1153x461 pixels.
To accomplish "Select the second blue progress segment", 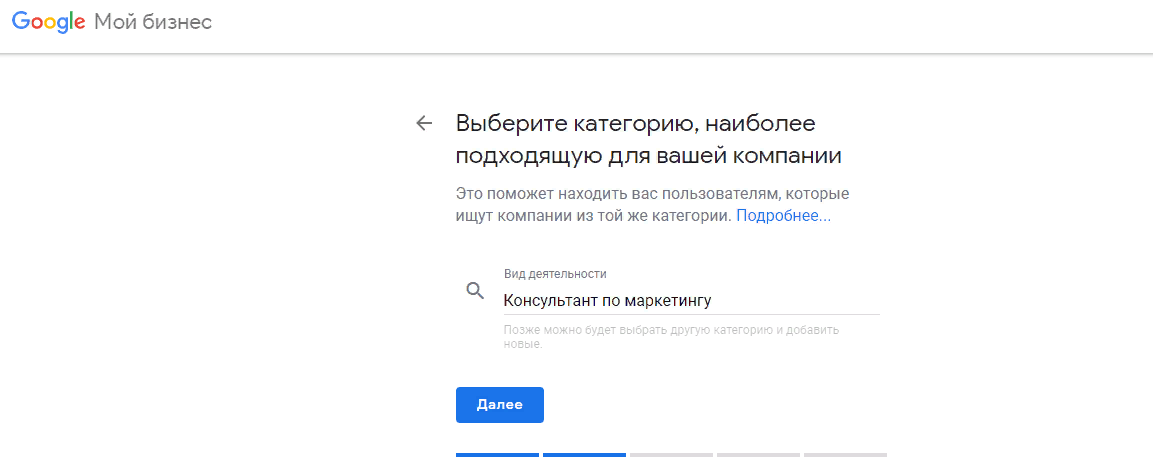I will (584, 455).
